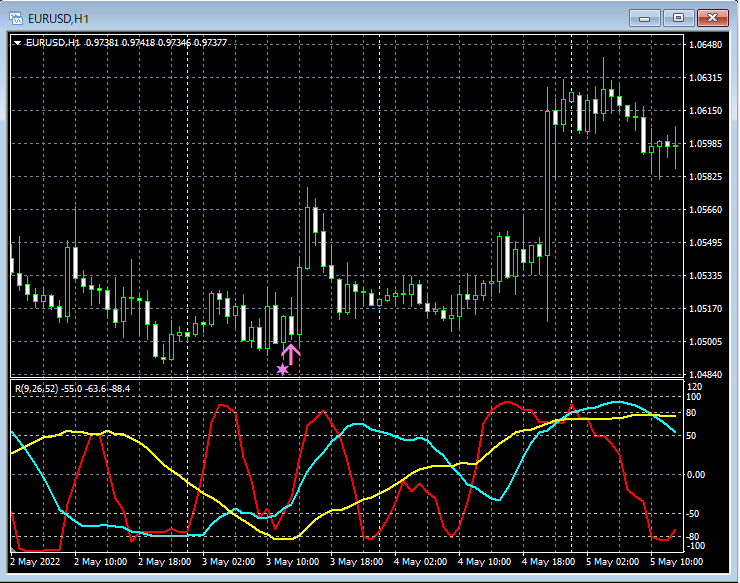This screenshot has width=740, height=583.
Task: Close the EURUSD,H1 chart window
Action: pos(712,18)
